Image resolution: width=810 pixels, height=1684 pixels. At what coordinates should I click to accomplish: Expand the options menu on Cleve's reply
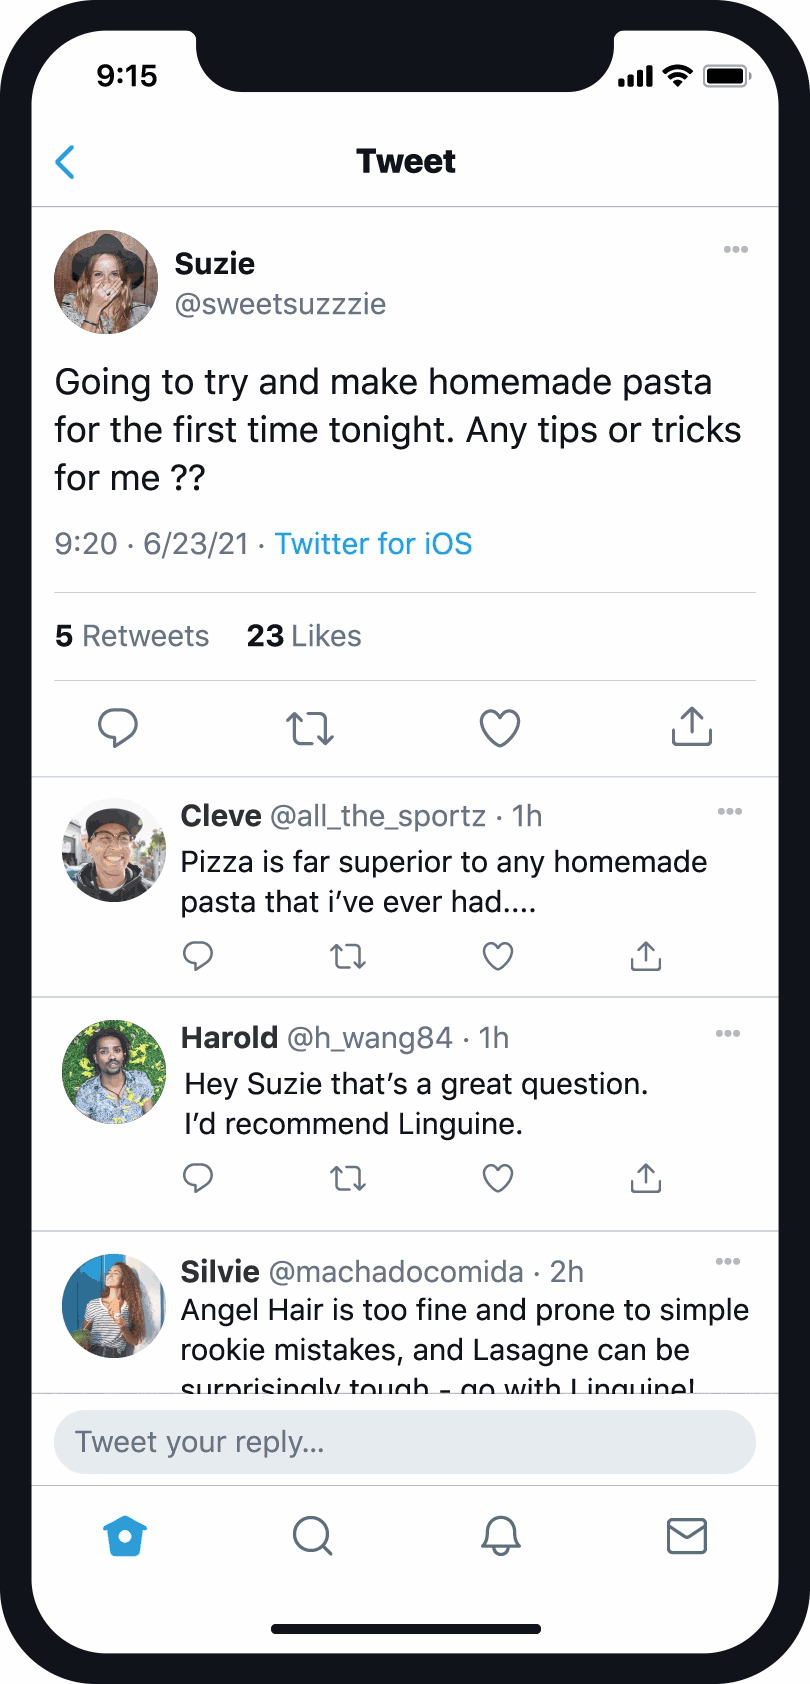click(730, 812)
